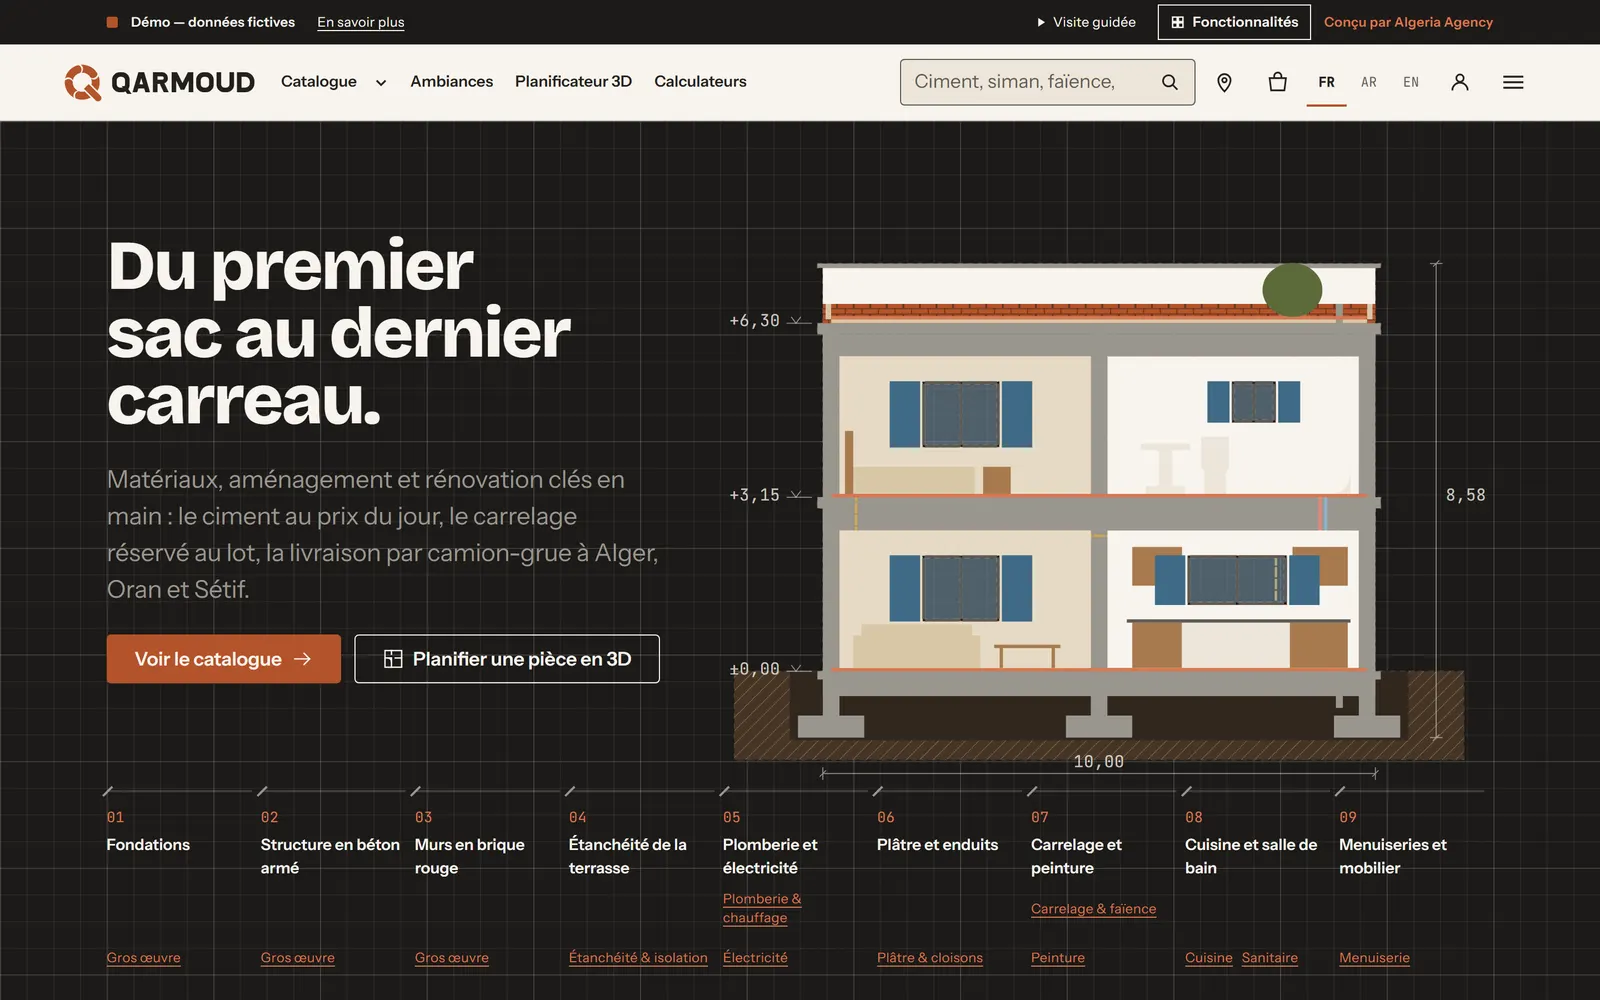Select step 04 Étanchéité de la terrasse
Screen dimensions: 1600x1000
pos(628,843)
